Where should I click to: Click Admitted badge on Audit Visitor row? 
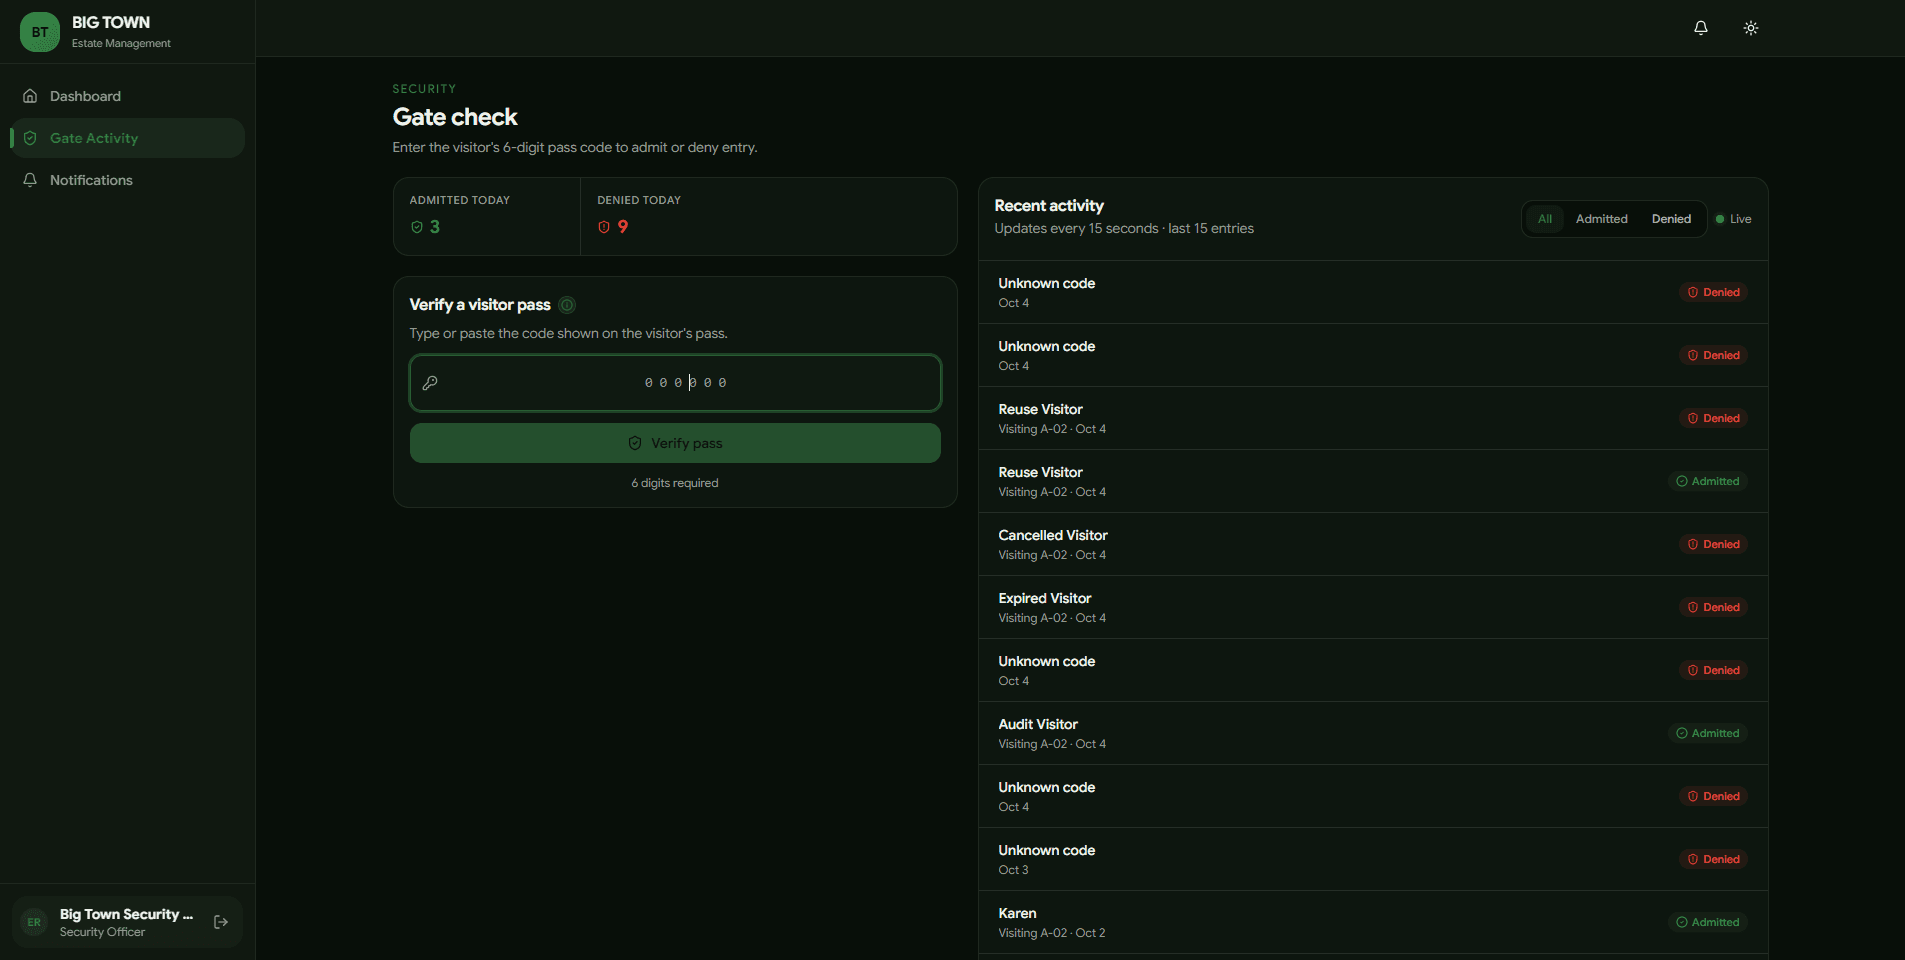pos(1707,733)
